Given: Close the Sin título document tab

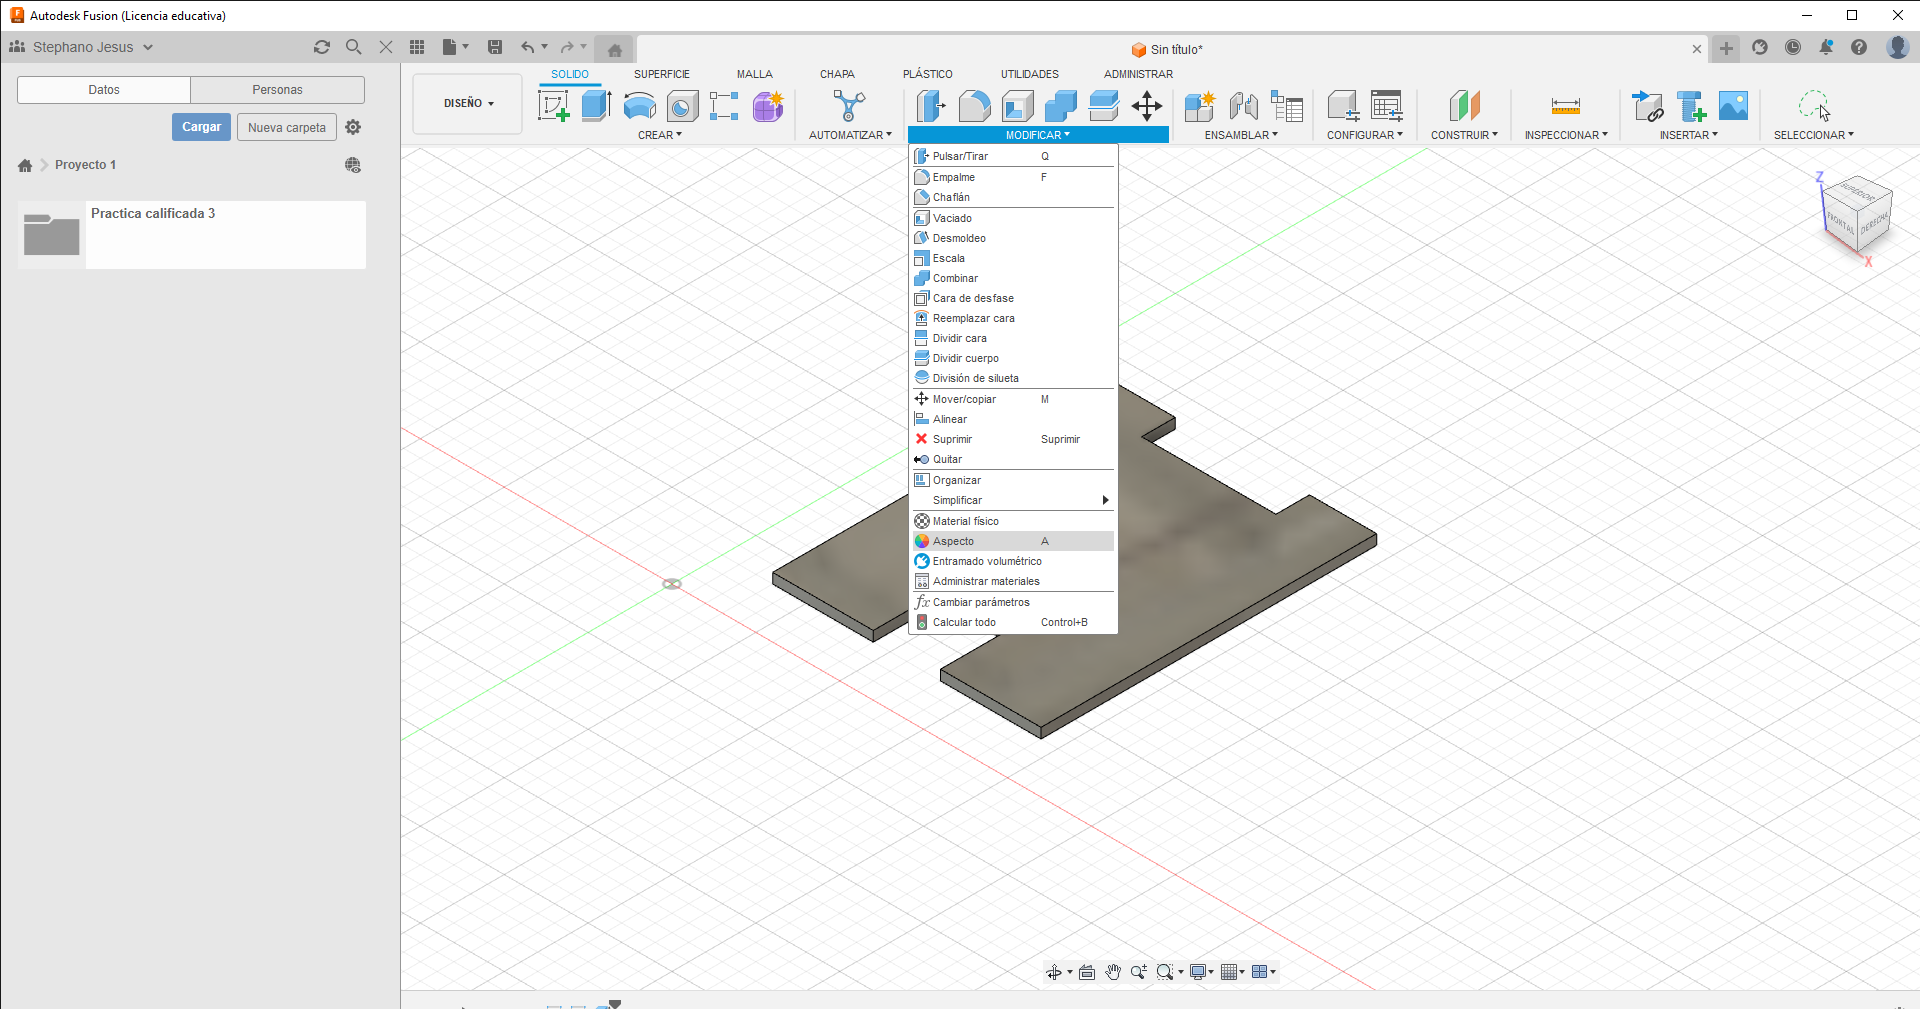Looking at the screenshot, I should (x=1697, y=49).
